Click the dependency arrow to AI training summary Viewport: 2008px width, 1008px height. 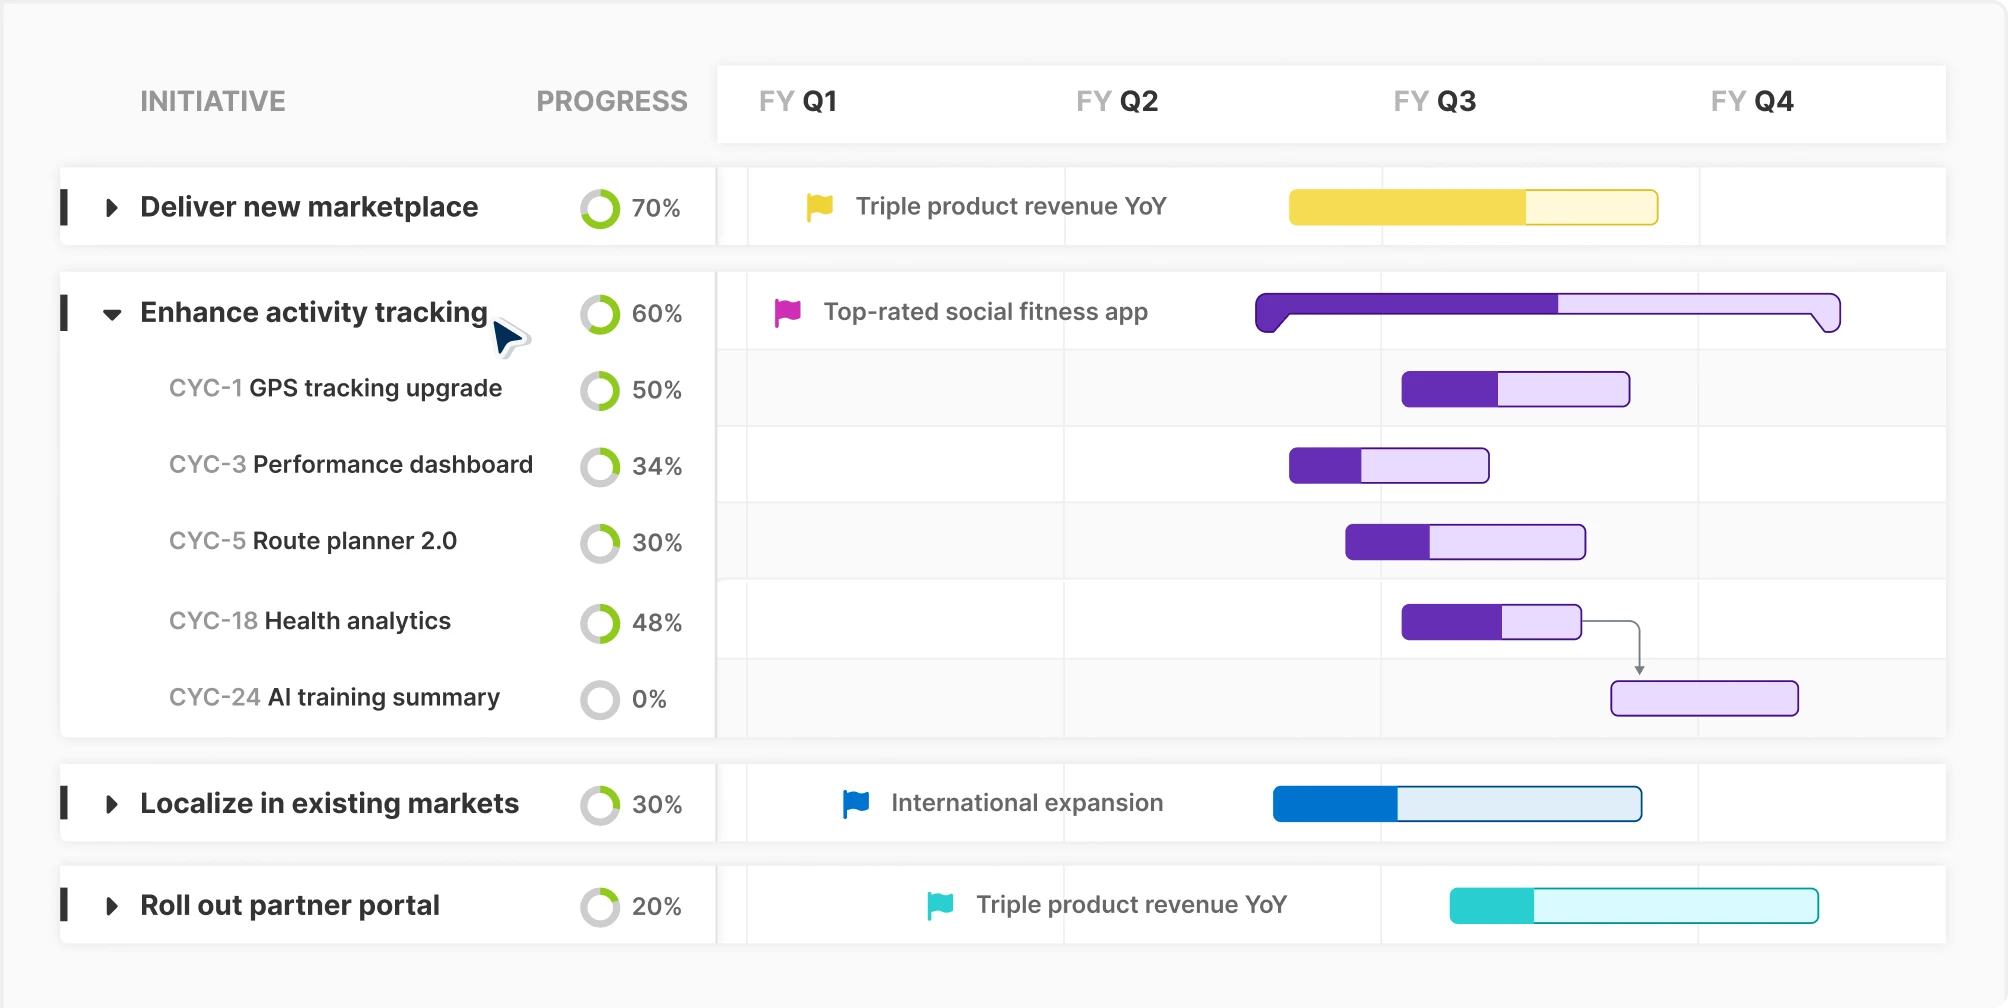[x=1638, y=650]
